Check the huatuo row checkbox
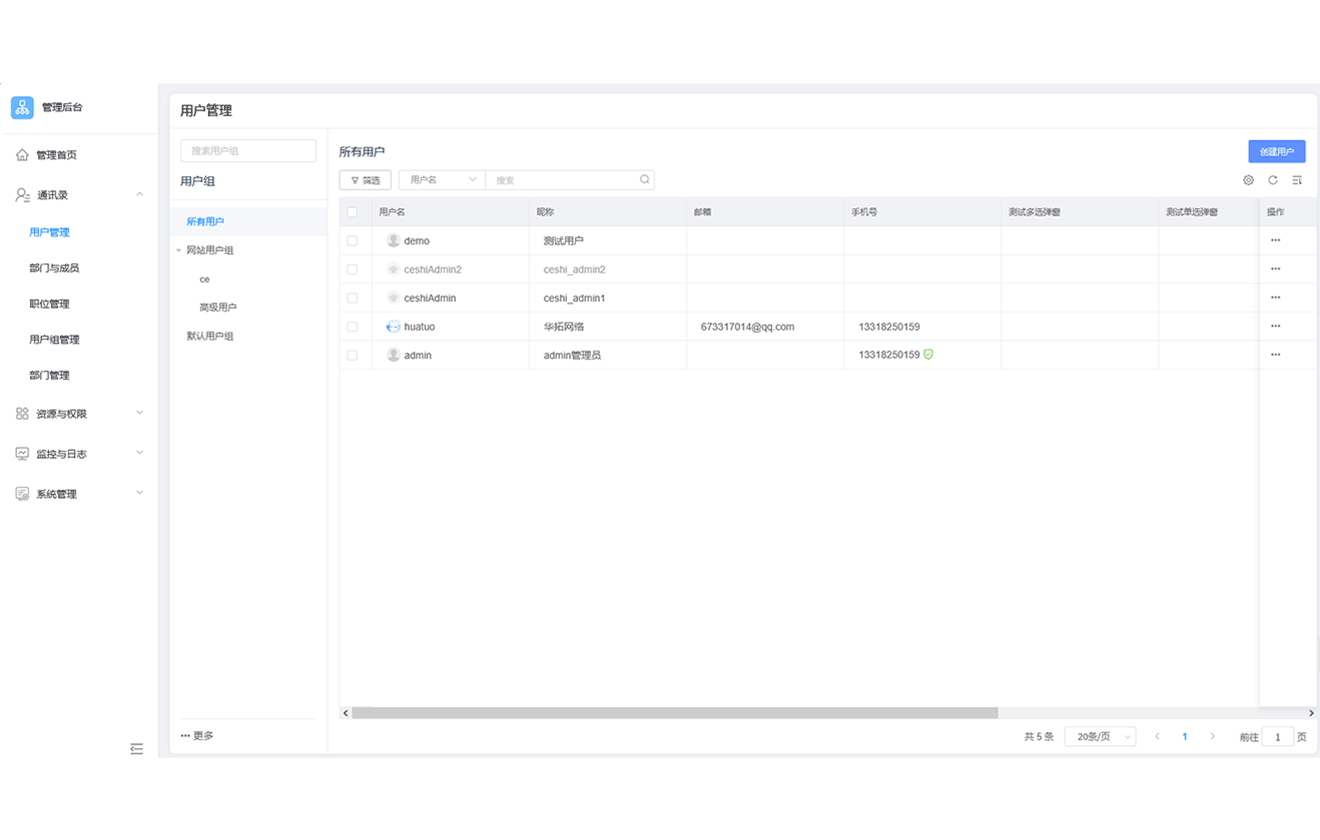 click(352, 327)
